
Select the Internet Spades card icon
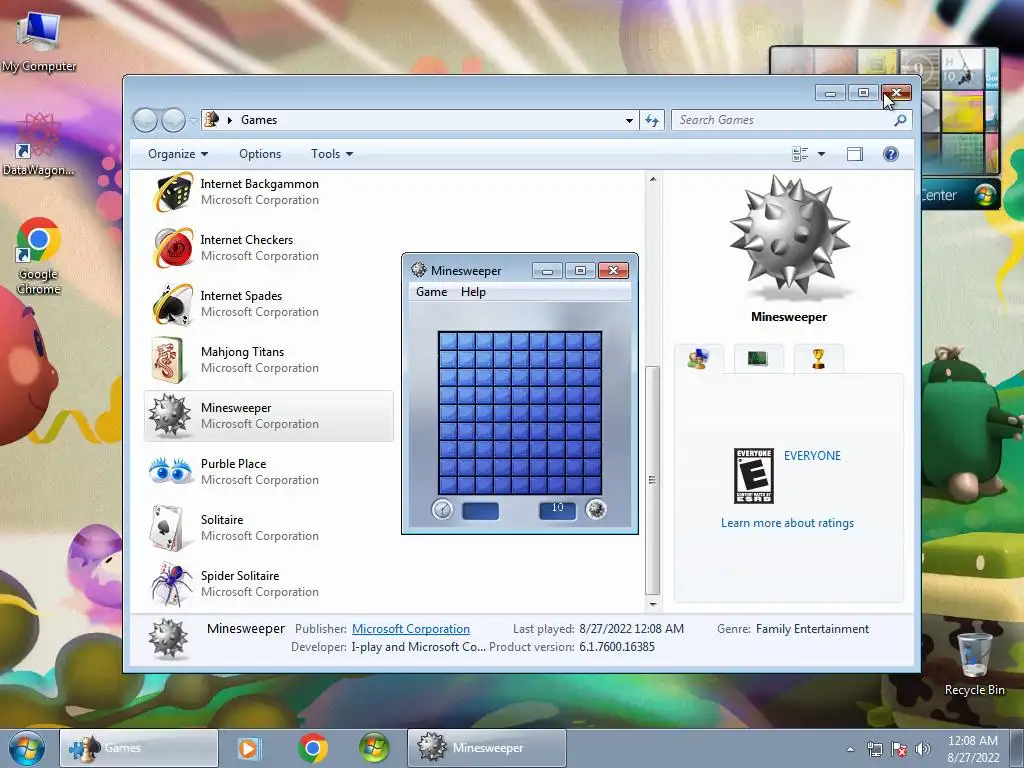click(x=172, y=304)
